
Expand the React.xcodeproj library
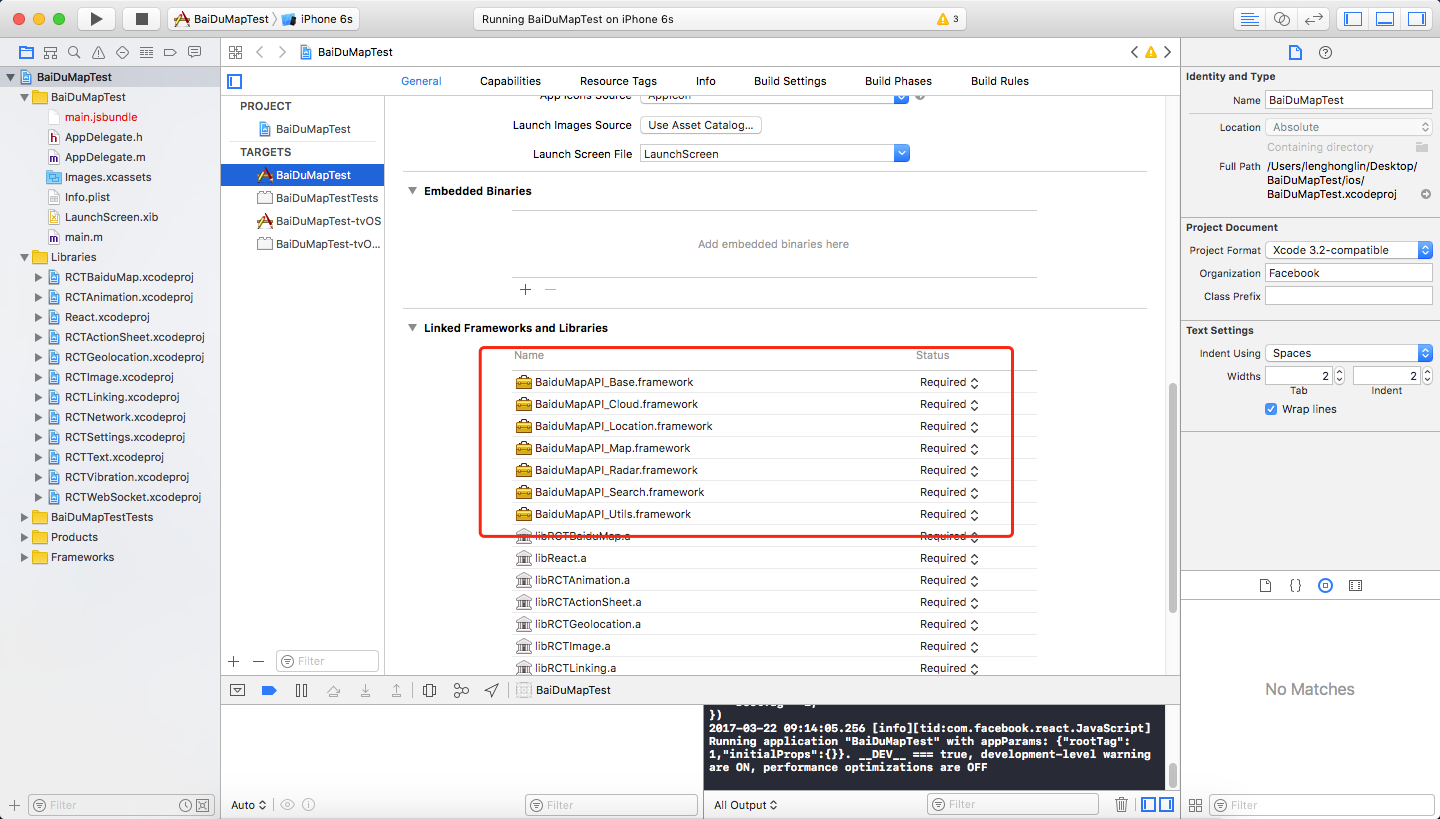coord(39,317)
